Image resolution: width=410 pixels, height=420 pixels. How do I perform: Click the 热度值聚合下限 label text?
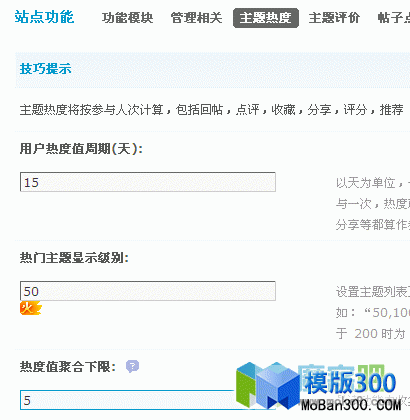click(68, 367)
